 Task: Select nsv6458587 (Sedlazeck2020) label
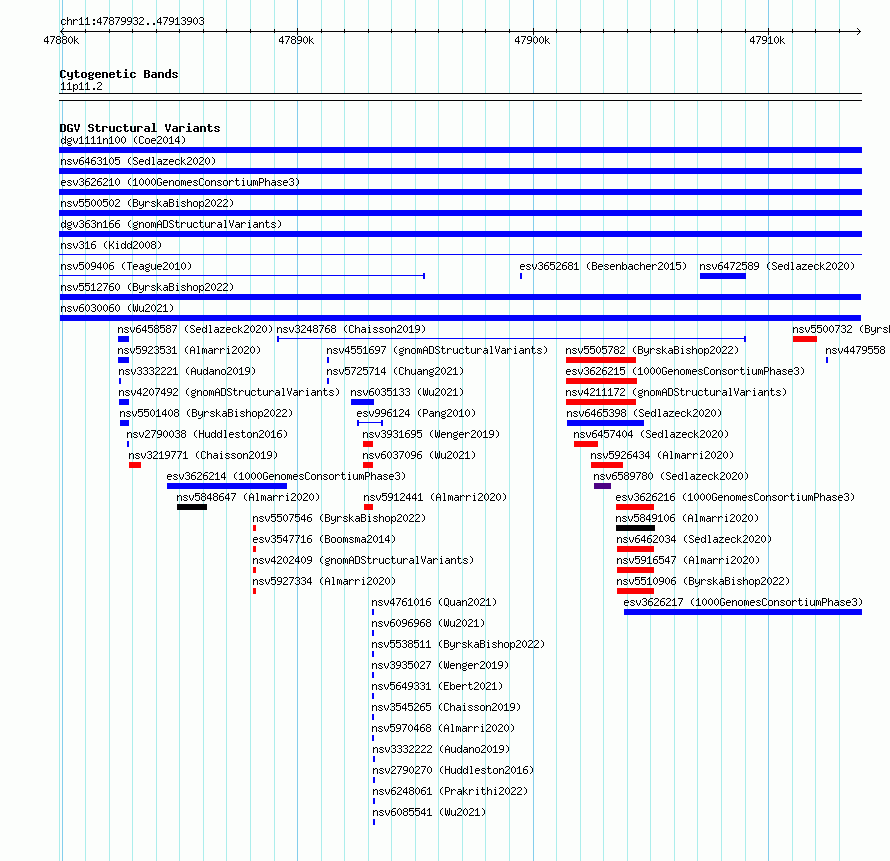click(x=195, y=329)
